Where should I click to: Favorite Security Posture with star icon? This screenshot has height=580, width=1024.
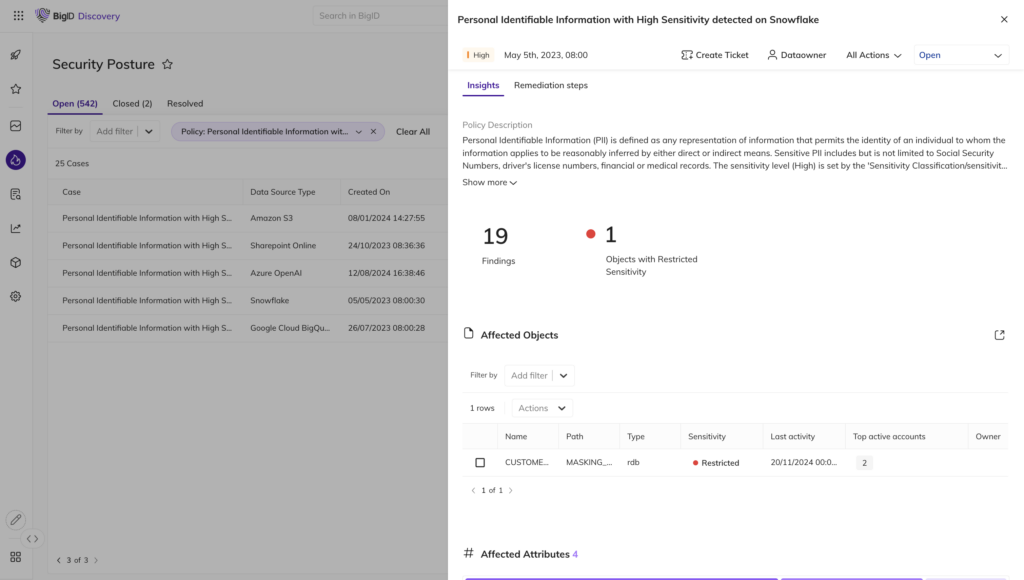(168, 64)
